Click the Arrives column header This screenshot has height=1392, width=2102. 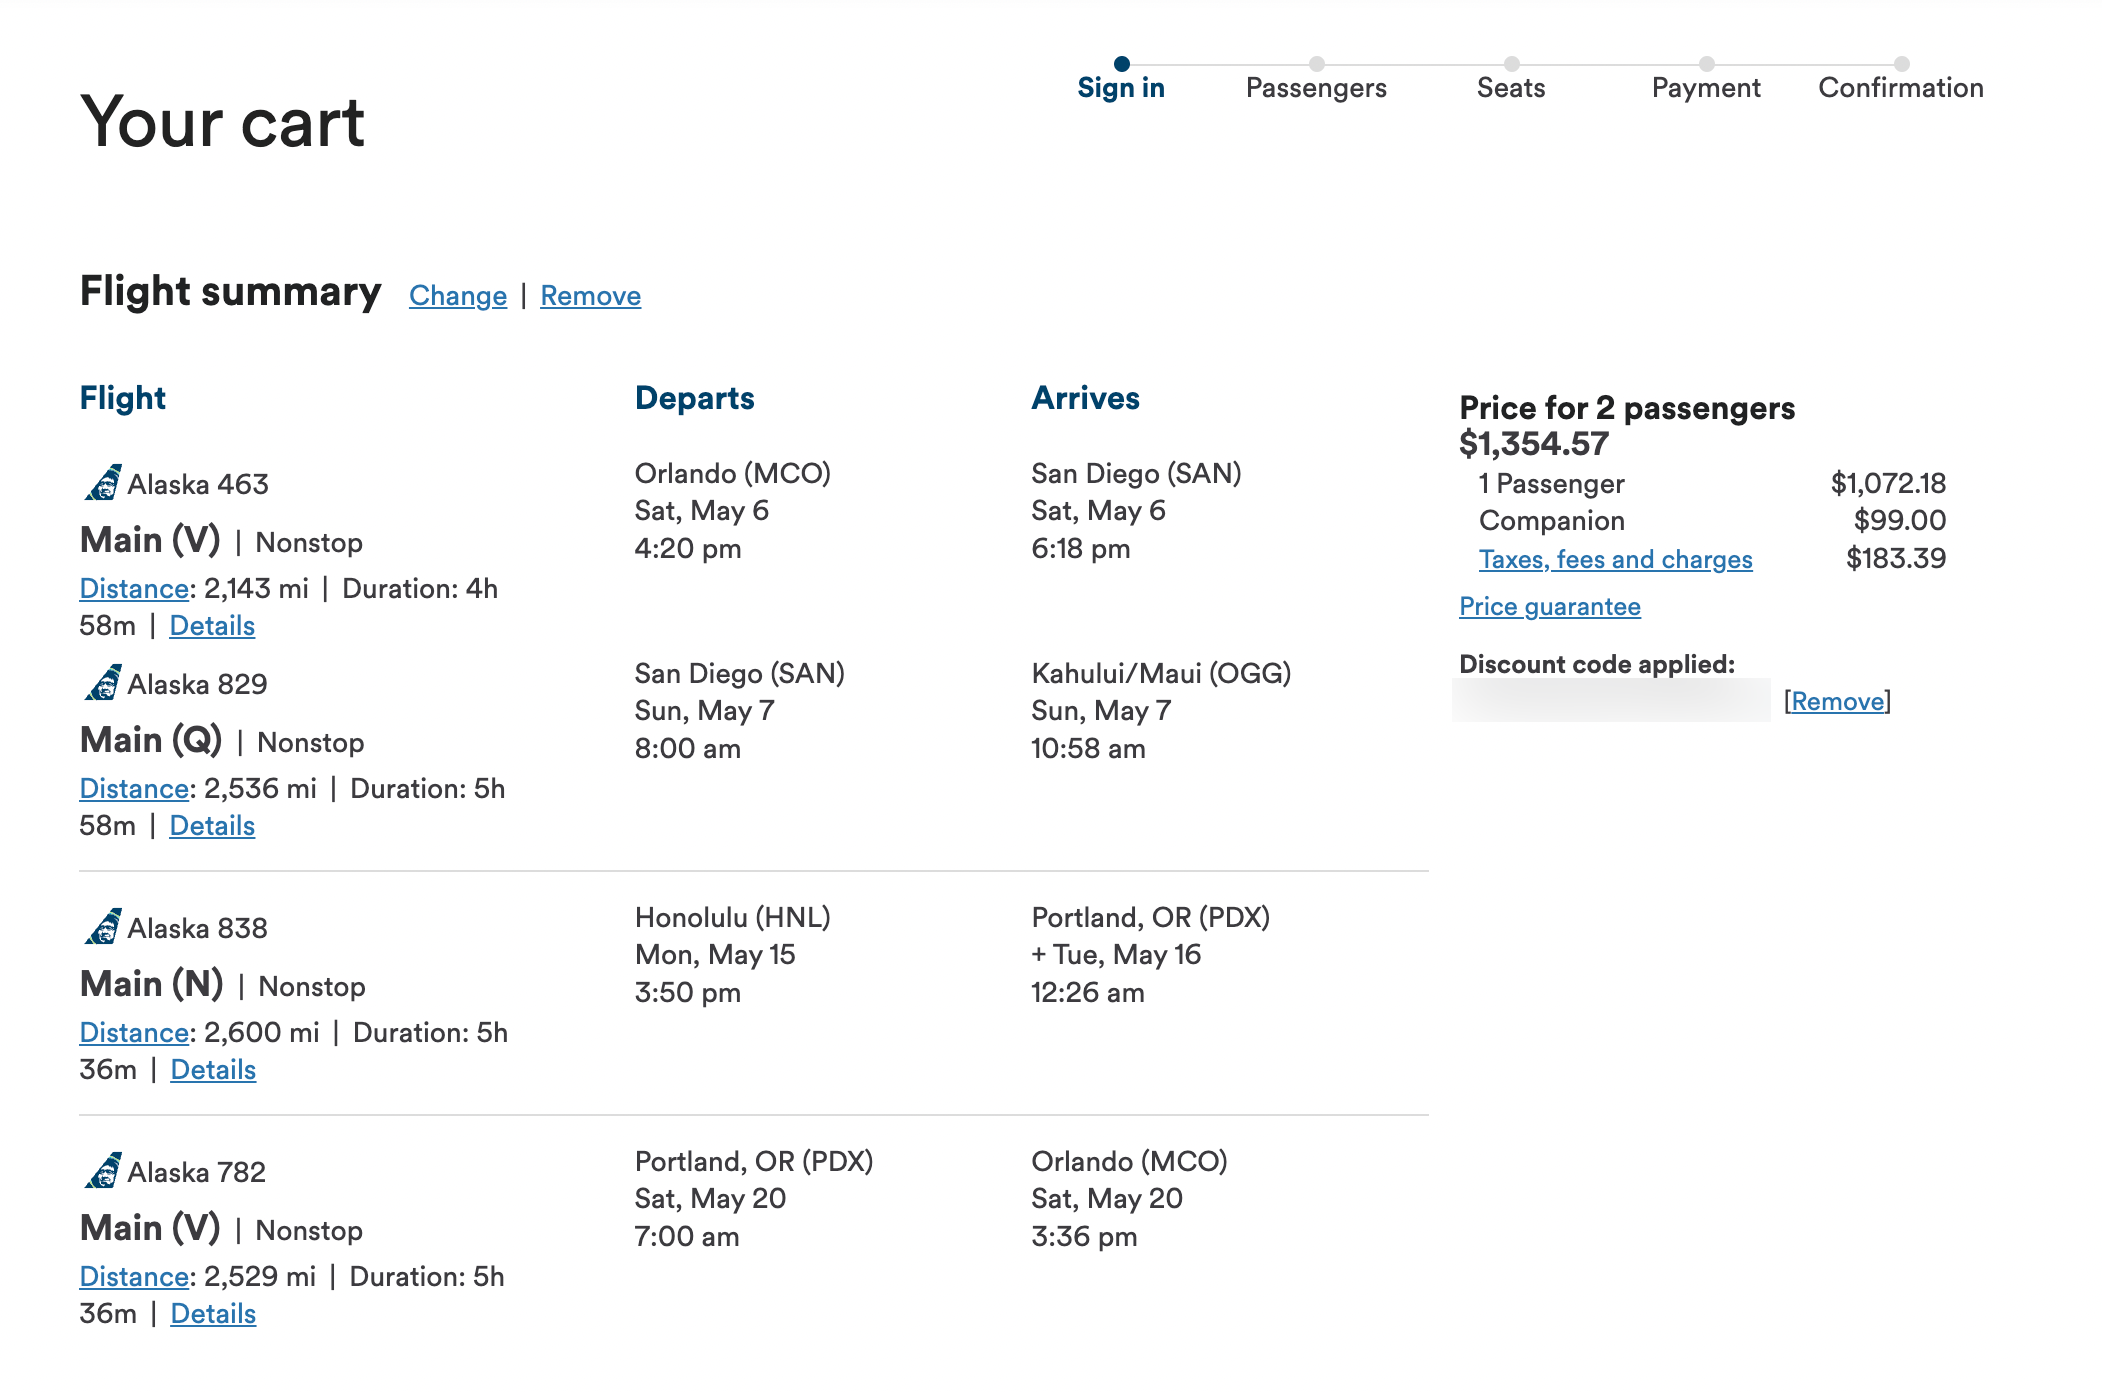tap(1086, 398)
